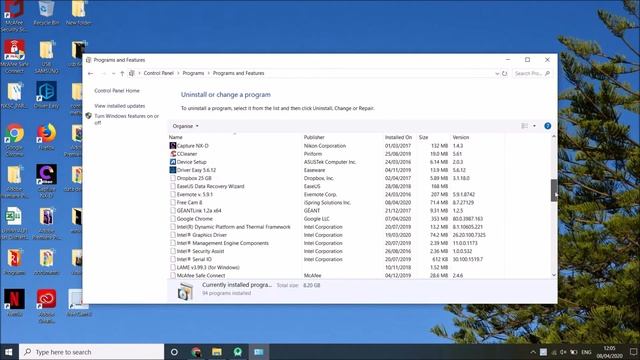Show hidden tray icons chevron

pyautogui.click(x=533, y=352)
